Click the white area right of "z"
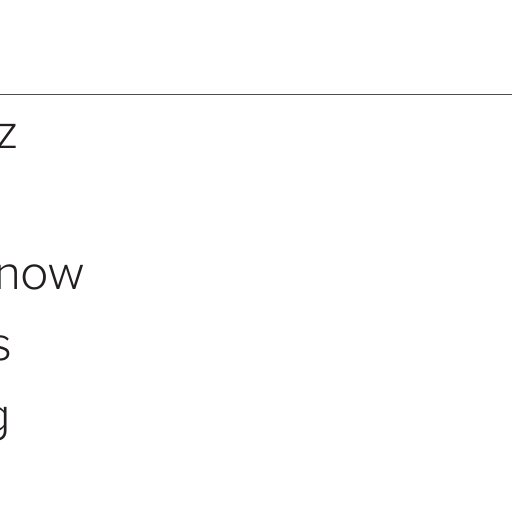This screenshot has width=512, height=512. pyautogui.click(x=263, y=135)
